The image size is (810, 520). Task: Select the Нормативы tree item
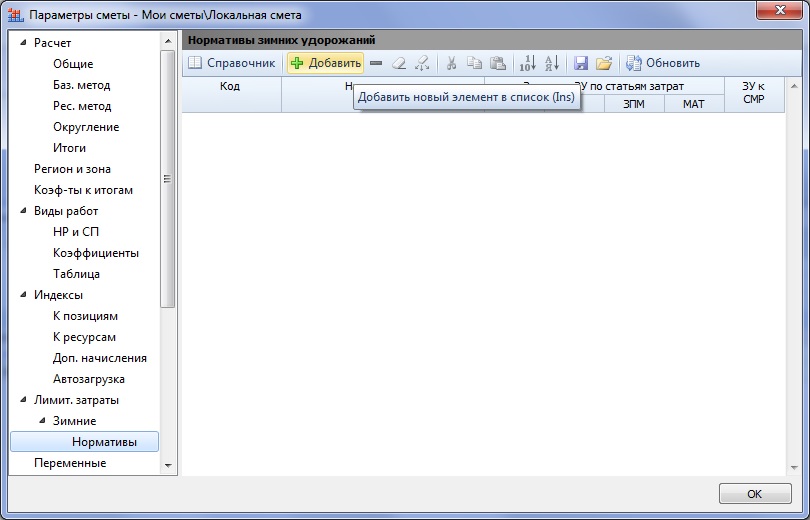[x=85, y=442]
